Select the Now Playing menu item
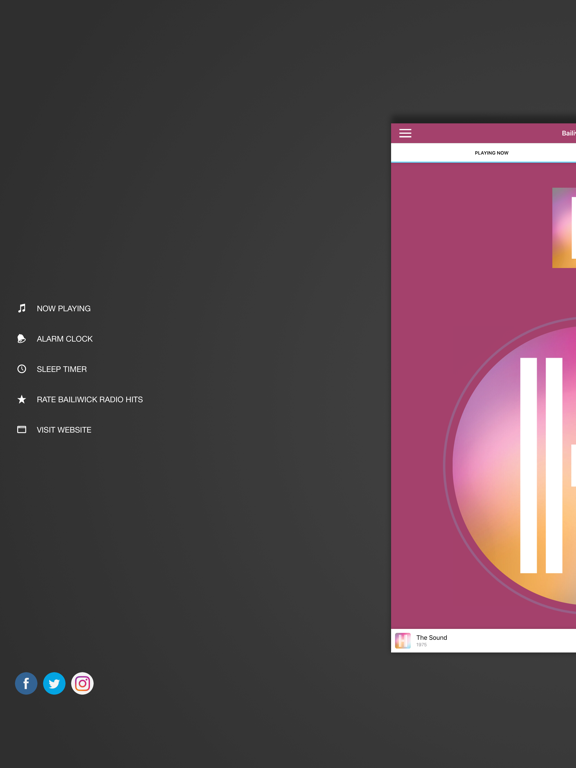The width and height of the screenshot is (576, 768). click(64, 309)
